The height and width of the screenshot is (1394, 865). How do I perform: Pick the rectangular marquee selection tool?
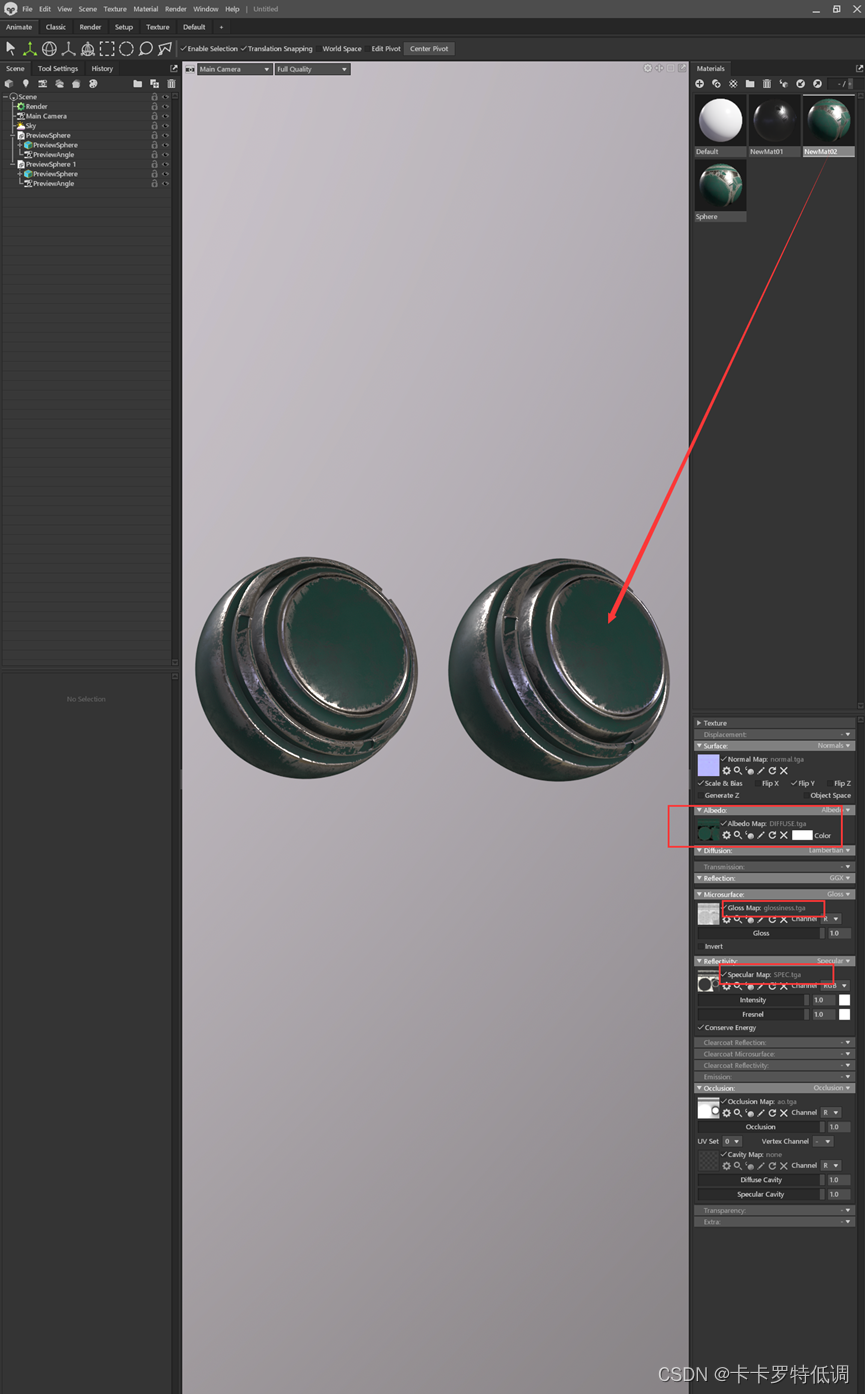[x=107, y=48]
